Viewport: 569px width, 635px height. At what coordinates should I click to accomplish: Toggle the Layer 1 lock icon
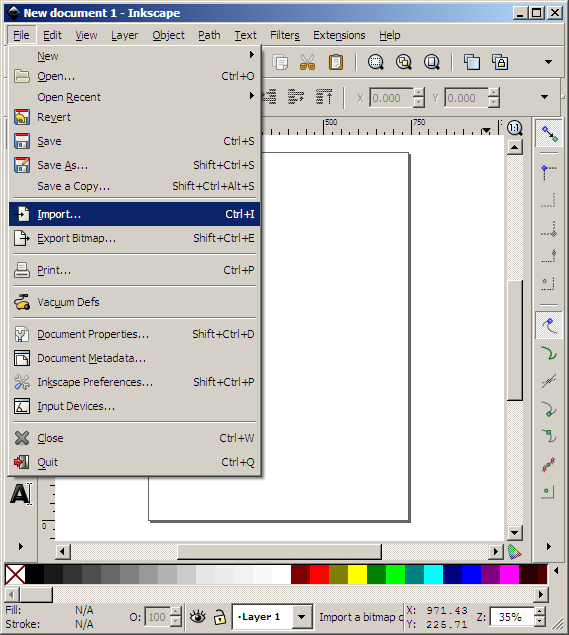pos(220,617)
